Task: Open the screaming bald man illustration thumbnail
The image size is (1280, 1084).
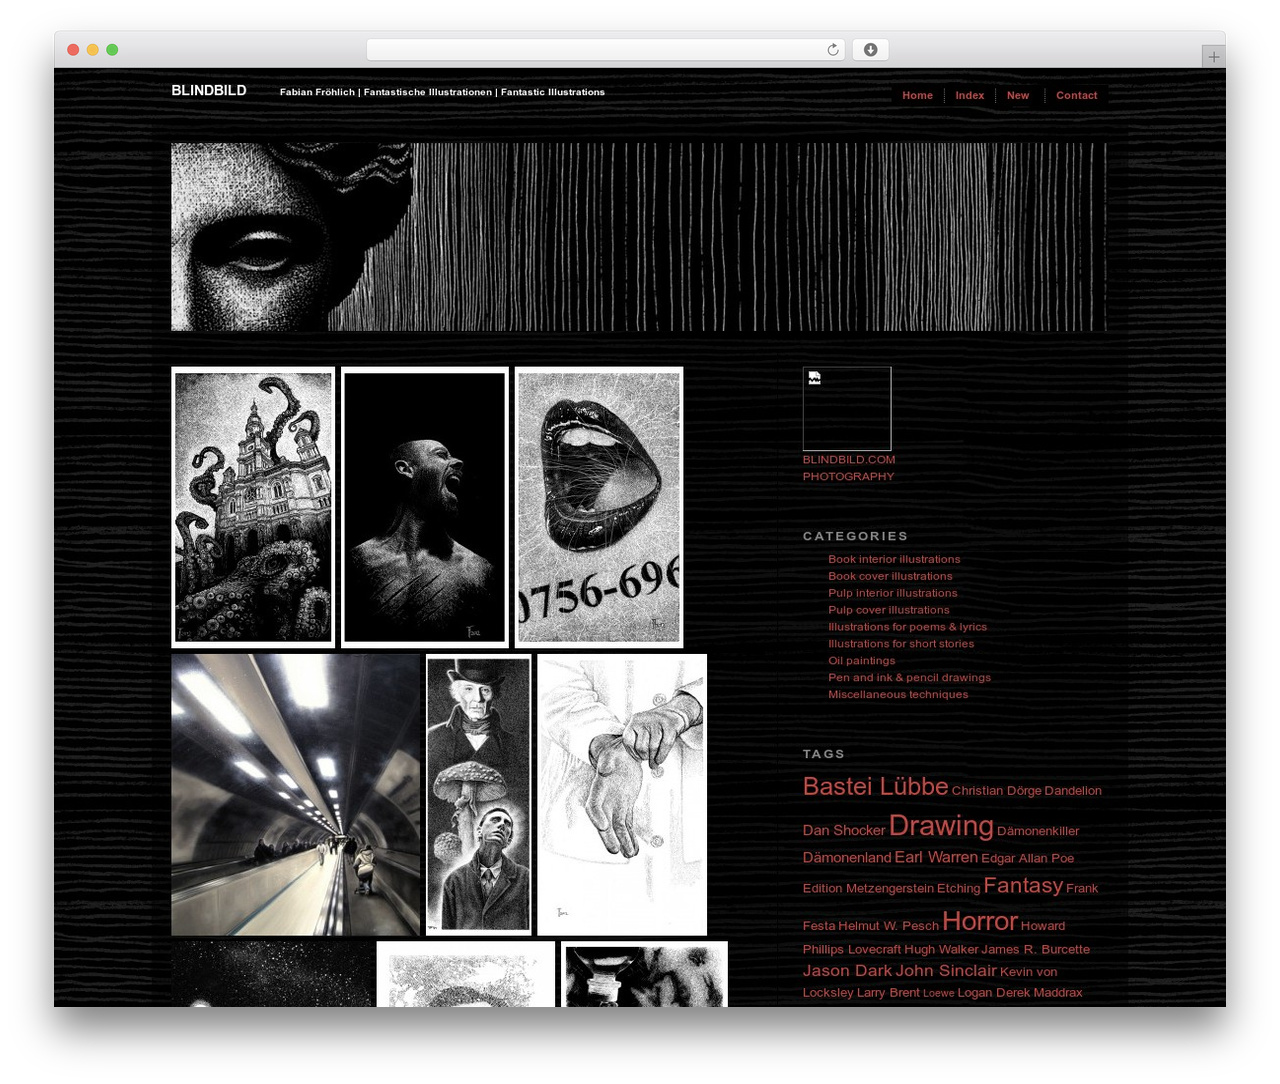Action: (425, 507)
